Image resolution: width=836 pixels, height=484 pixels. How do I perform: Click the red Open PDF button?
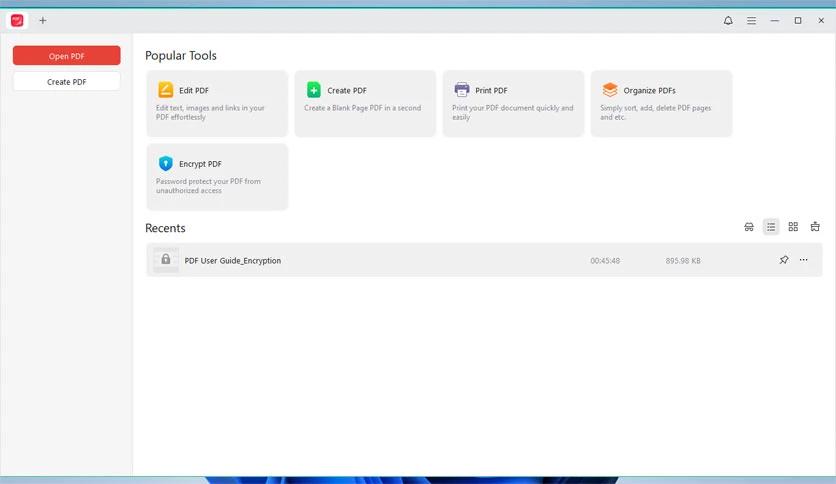coord(67,55)
